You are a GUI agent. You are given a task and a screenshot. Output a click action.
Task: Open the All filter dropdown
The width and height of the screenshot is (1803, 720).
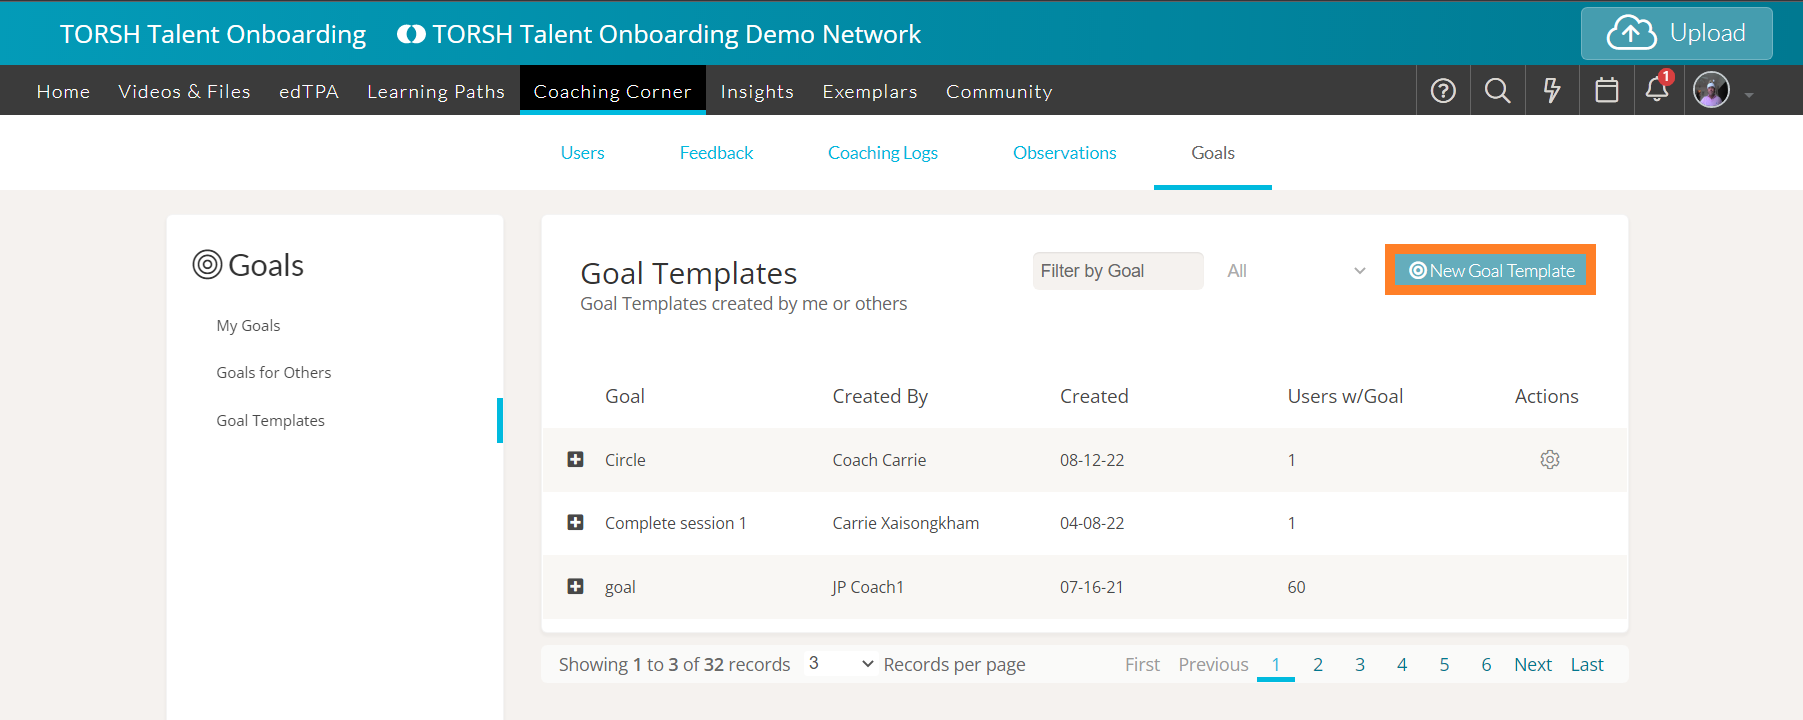click(1295, 271)
